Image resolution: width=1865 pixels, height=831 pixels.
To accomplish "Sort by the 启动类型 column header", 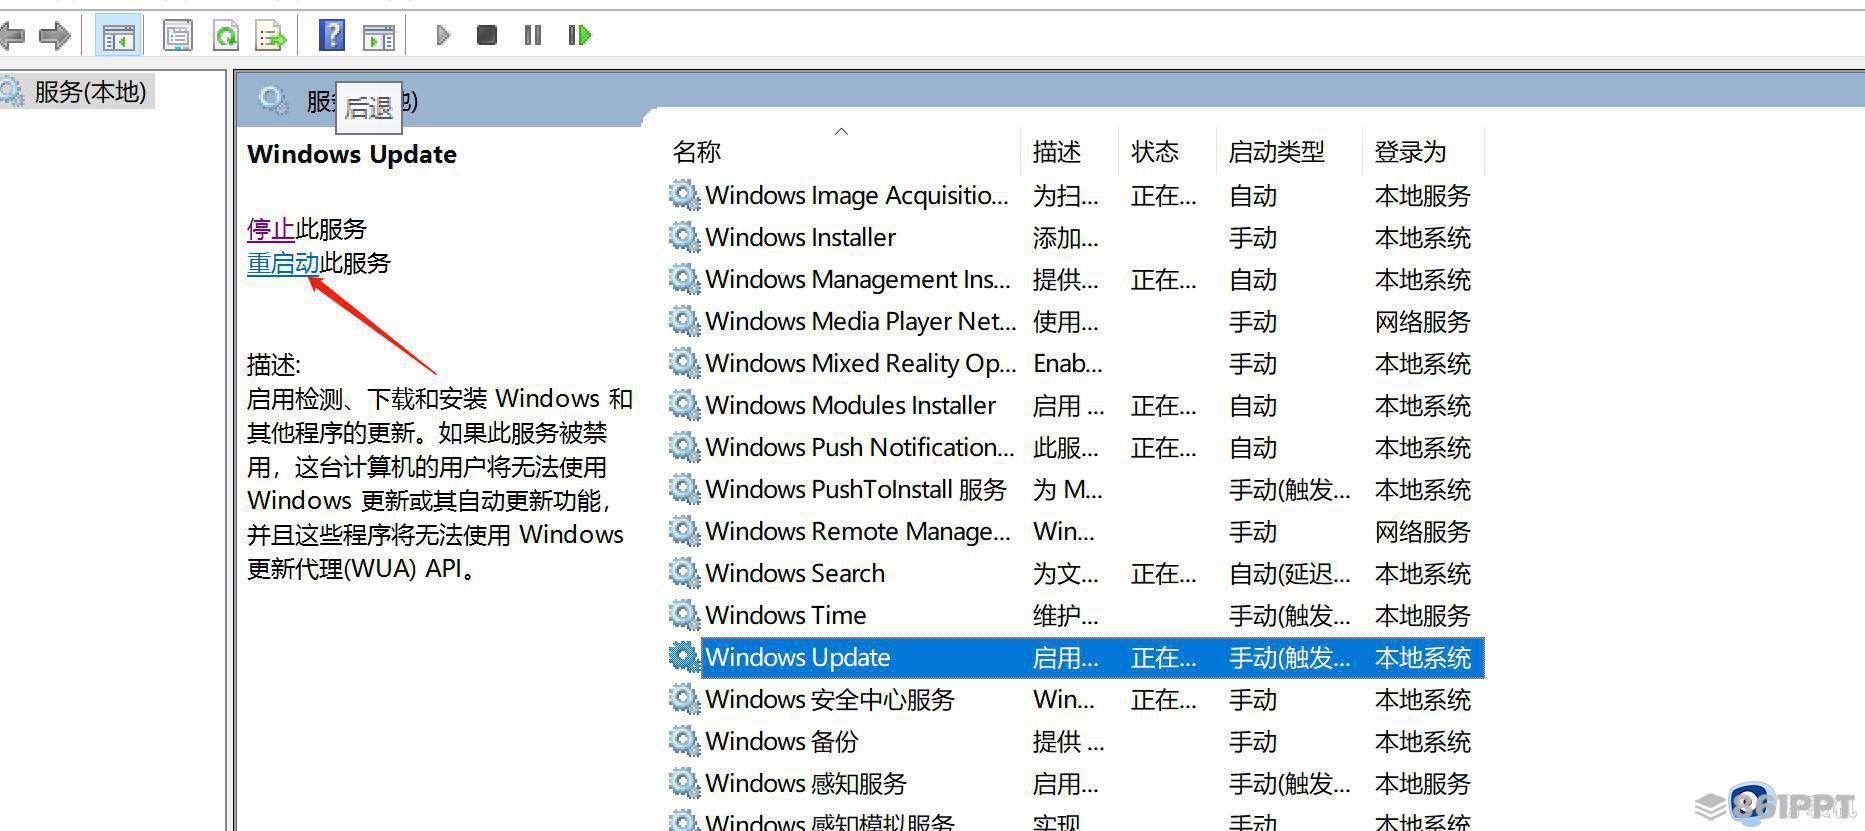I will pyautogui.click(x=1277, y=152).
